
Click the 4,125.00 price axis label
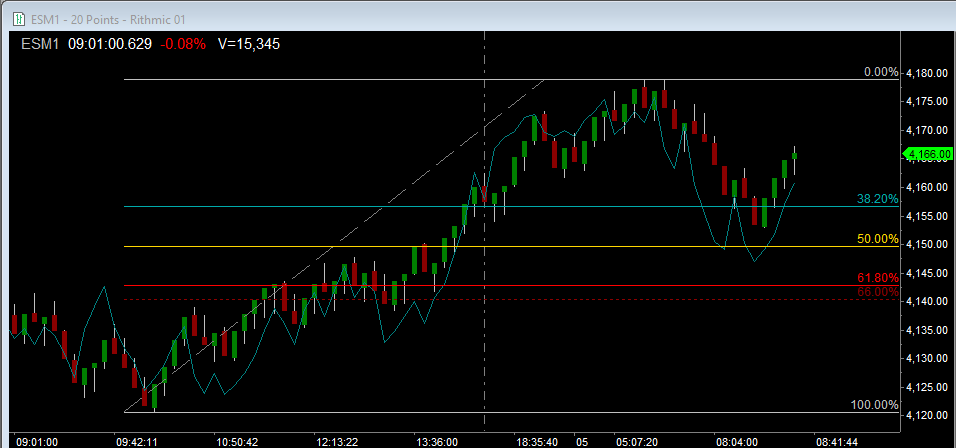[927, 387]
